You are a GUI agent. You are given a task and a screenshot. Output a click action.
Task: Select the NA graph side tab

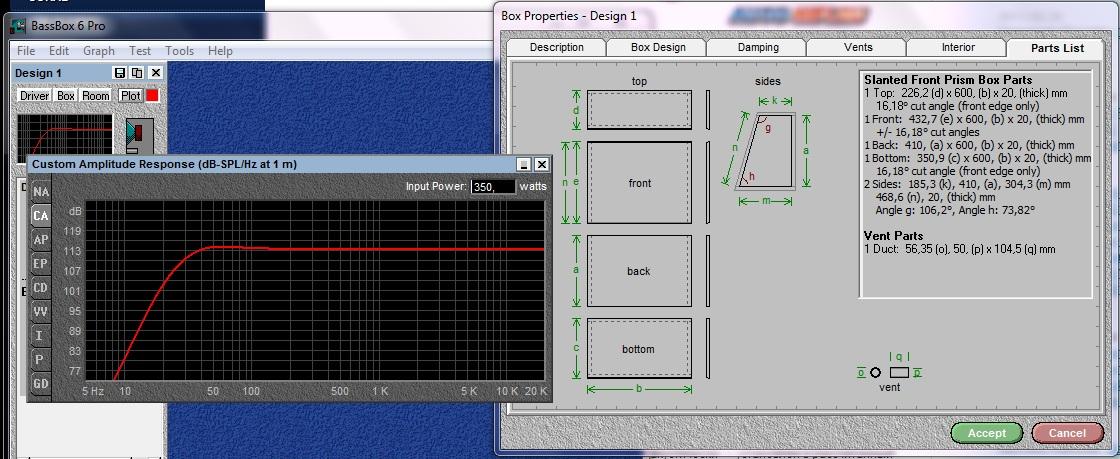[41, 192]
